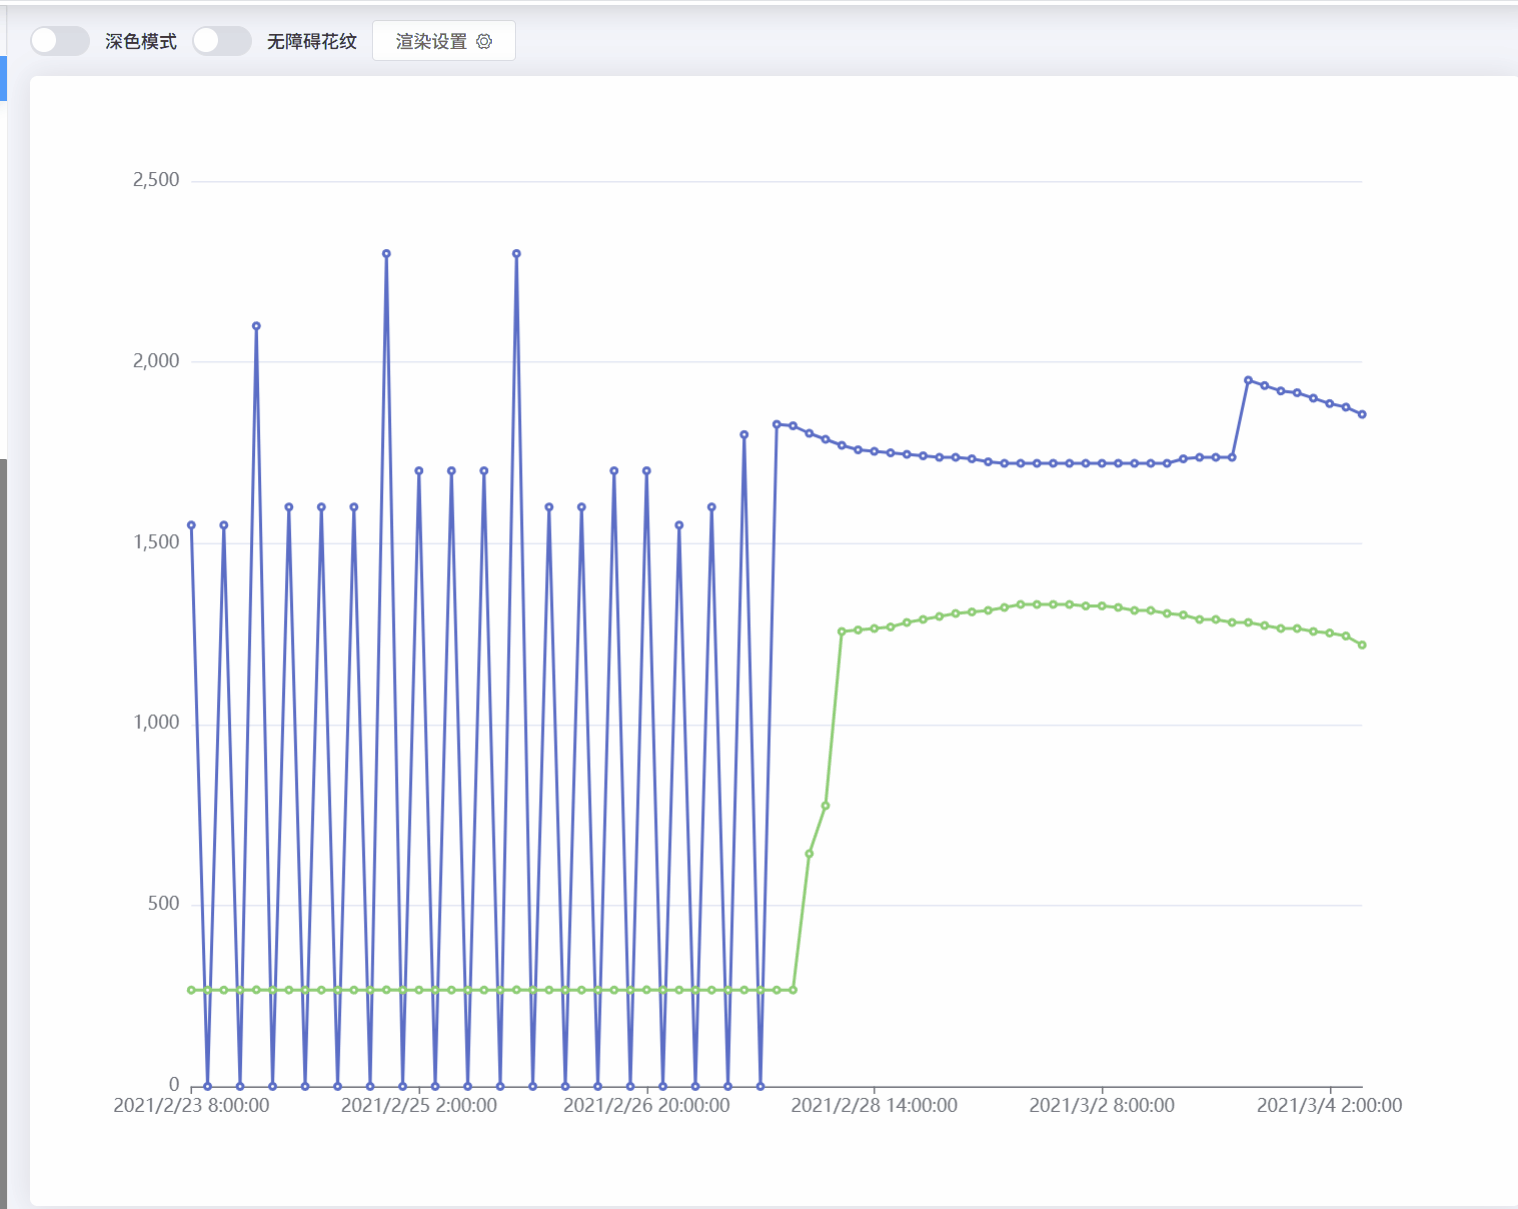Select the highlighted blue tab in left sidebar

pyautogui.click(x=4, y=80)
